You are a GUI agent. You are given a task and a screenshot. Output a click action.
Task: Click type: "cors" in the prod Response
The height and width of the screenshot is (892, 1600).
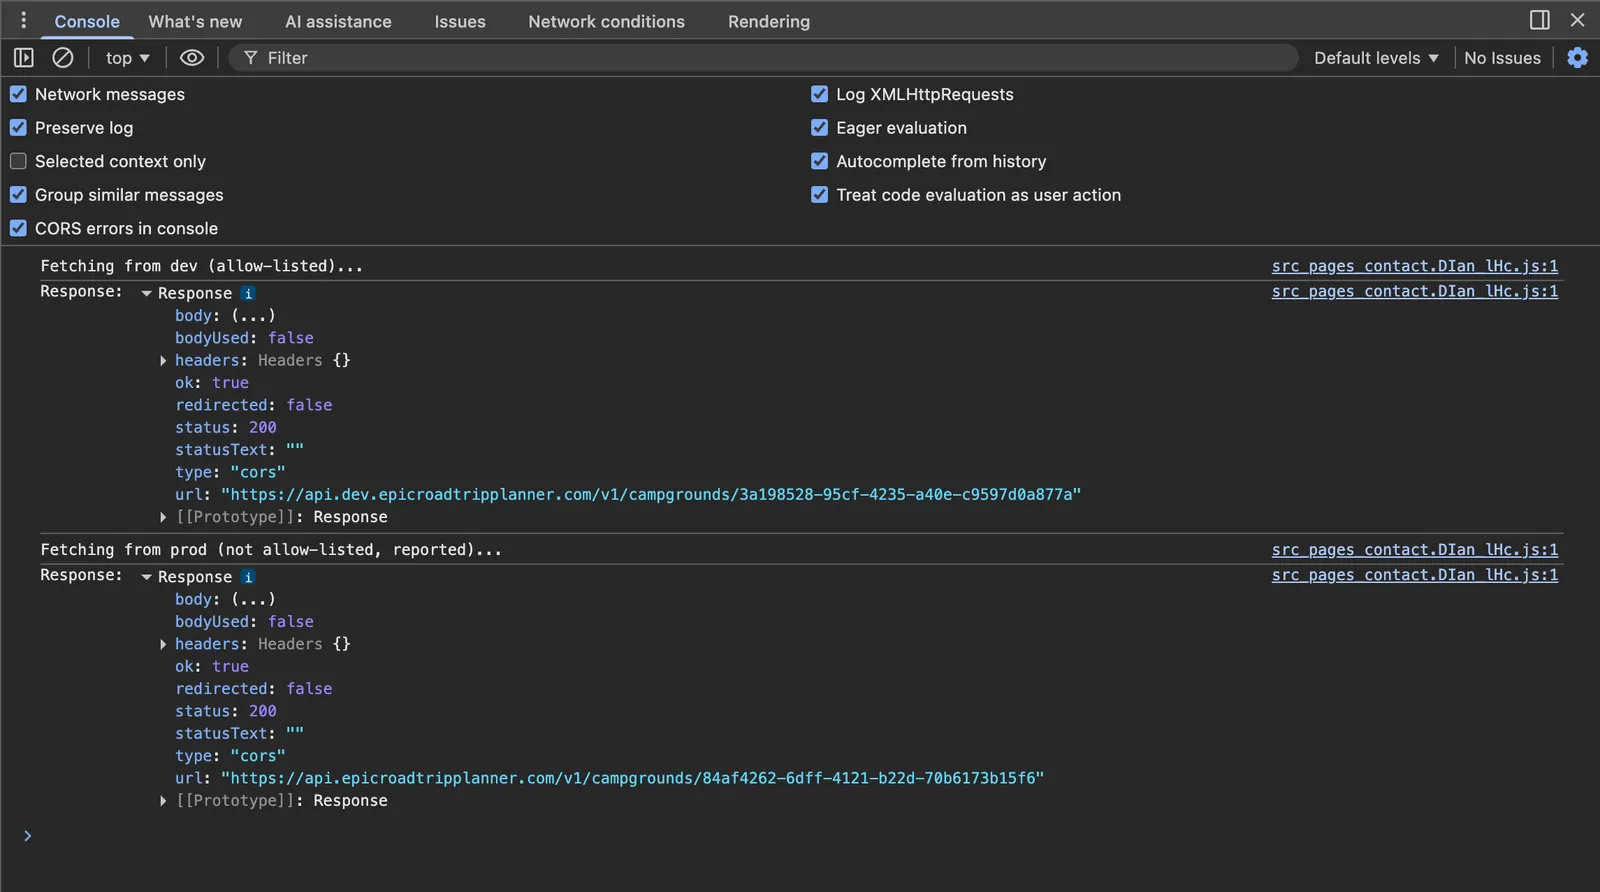230,757
